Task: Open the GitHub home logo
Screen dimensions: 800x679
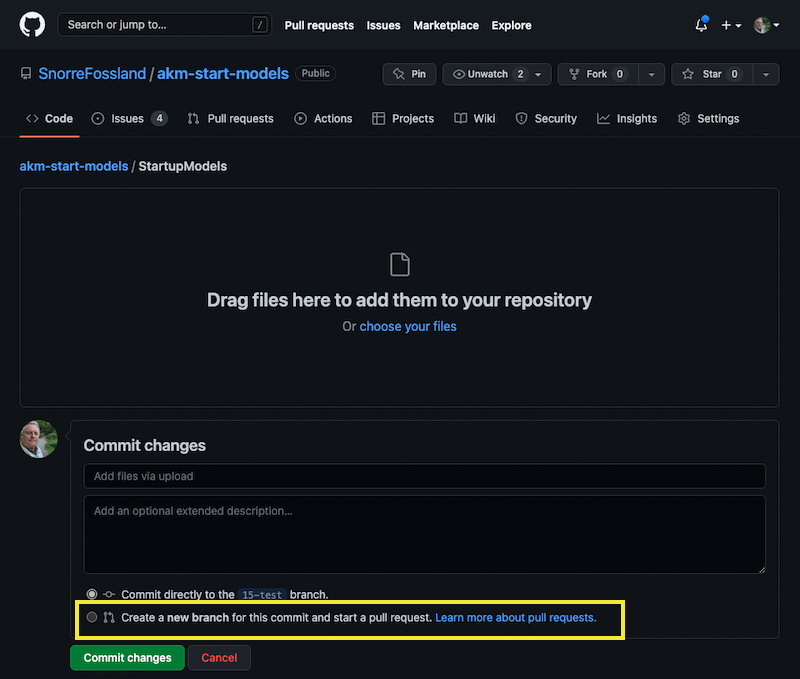Action: [32, 24]
